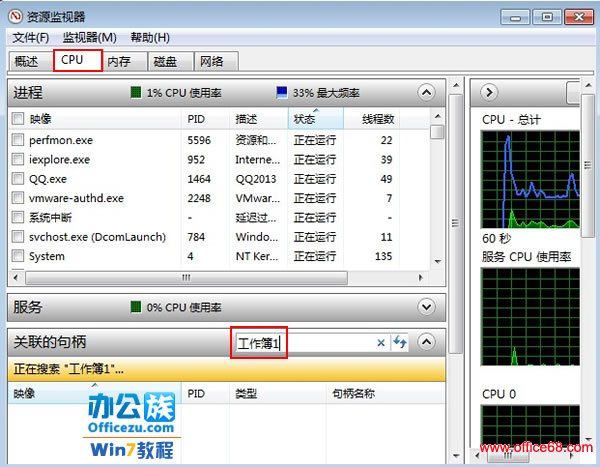The image size is (600, 467).
Task: Select the QQ.exe process row name
Action: tap(48, 179)
